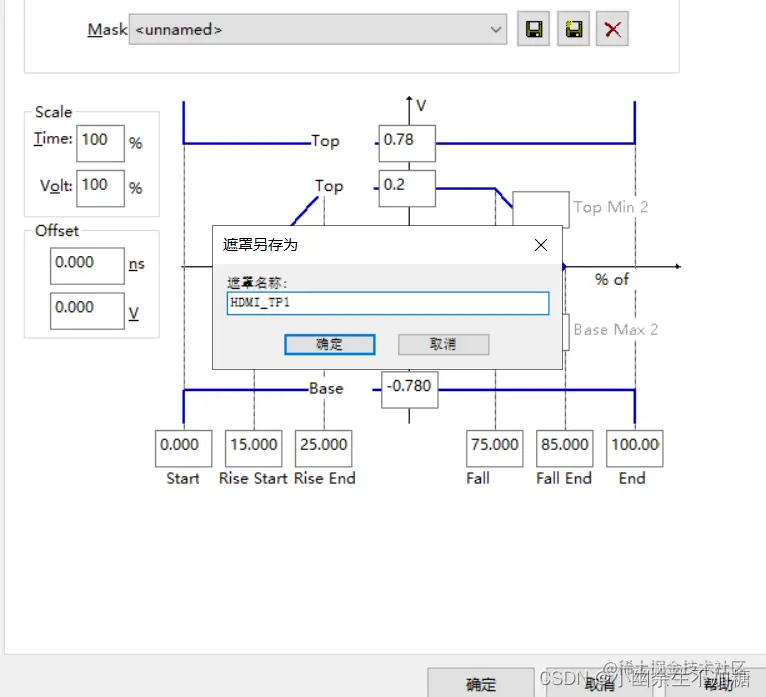The width and height of the screenshot is (766, 697).
Task: Click the Fall End label text
Action: [564, 478]
